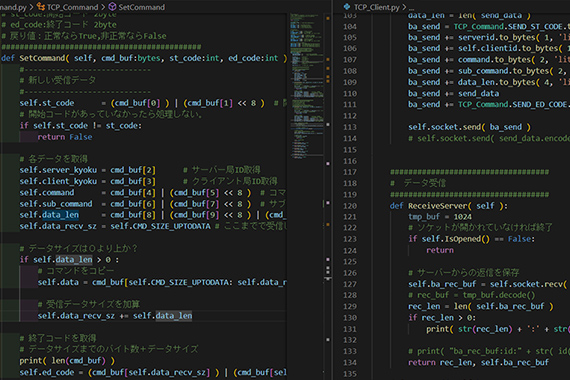This screenshot has height=380, width=570.
Task: Click the '# ed_code:終了コード 2byte' comment
Action: click(x=59, y=25)
